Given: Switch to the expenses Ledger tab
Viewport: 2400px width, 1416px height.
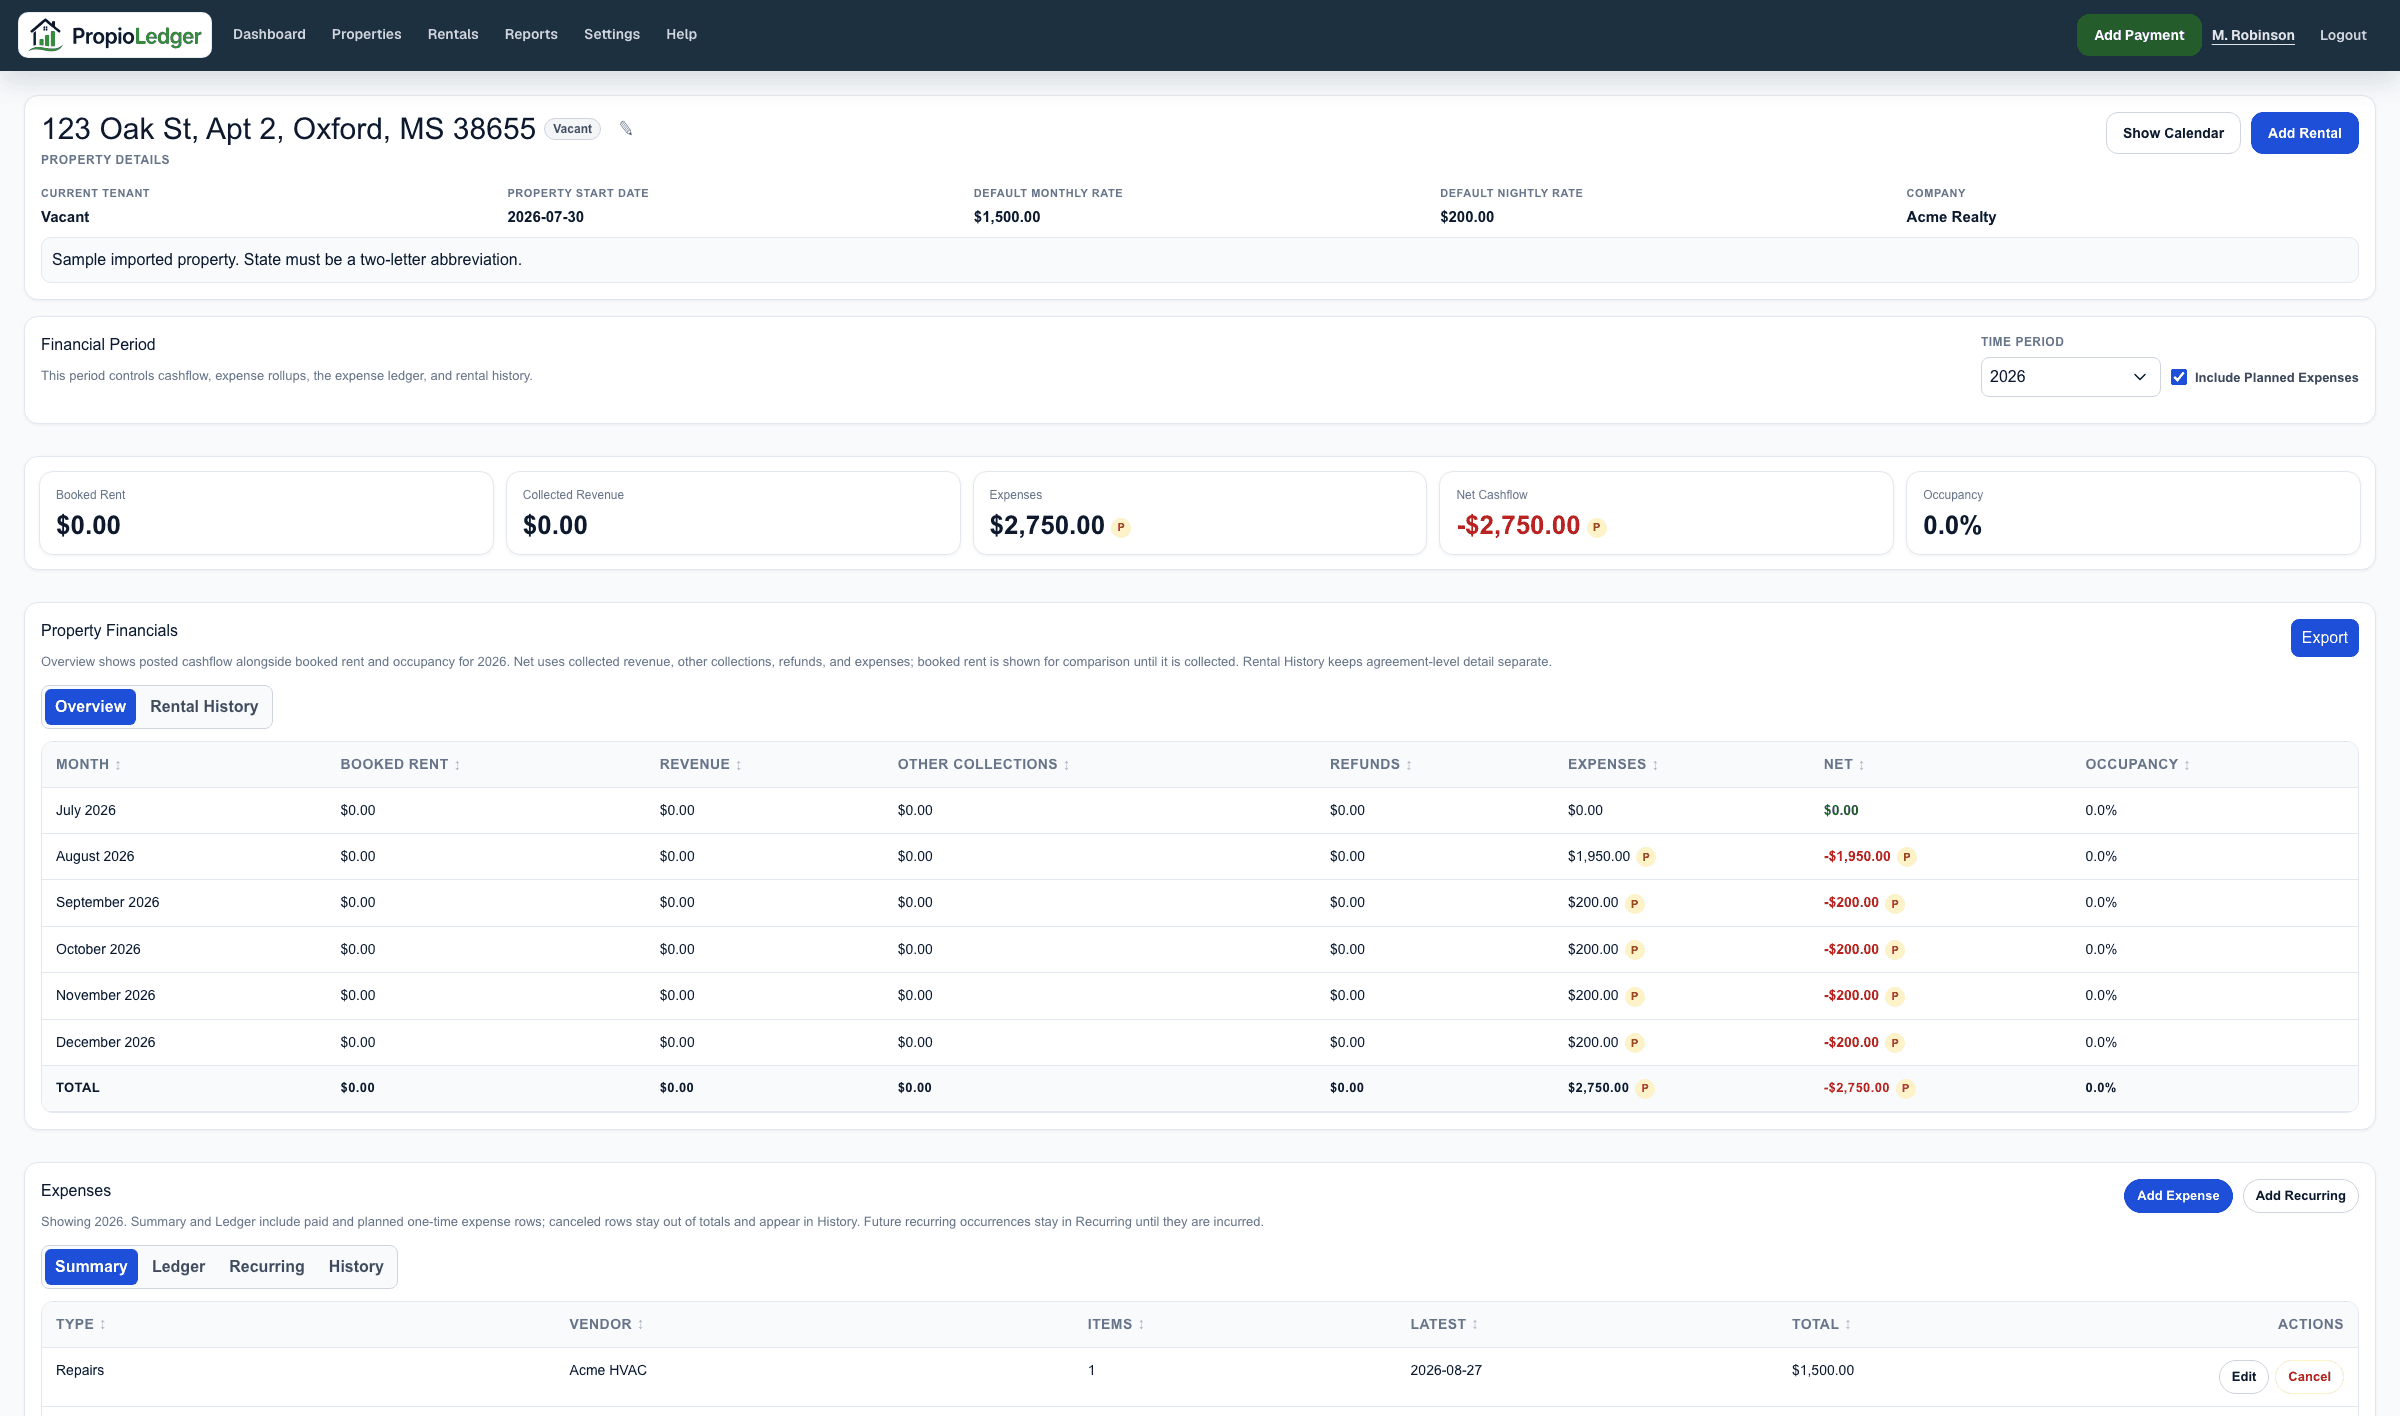Looking at the screenshot, I should (x=178, y=1267).
